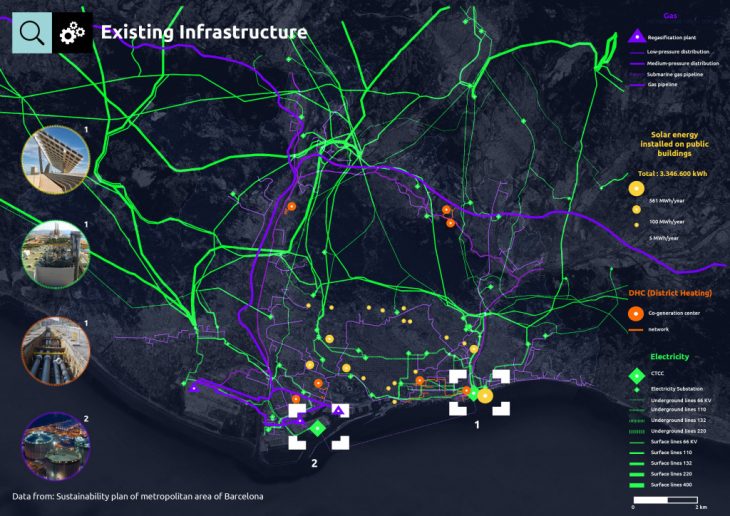Select the large yellow solar marker in area 1

(x=485, y=396)
